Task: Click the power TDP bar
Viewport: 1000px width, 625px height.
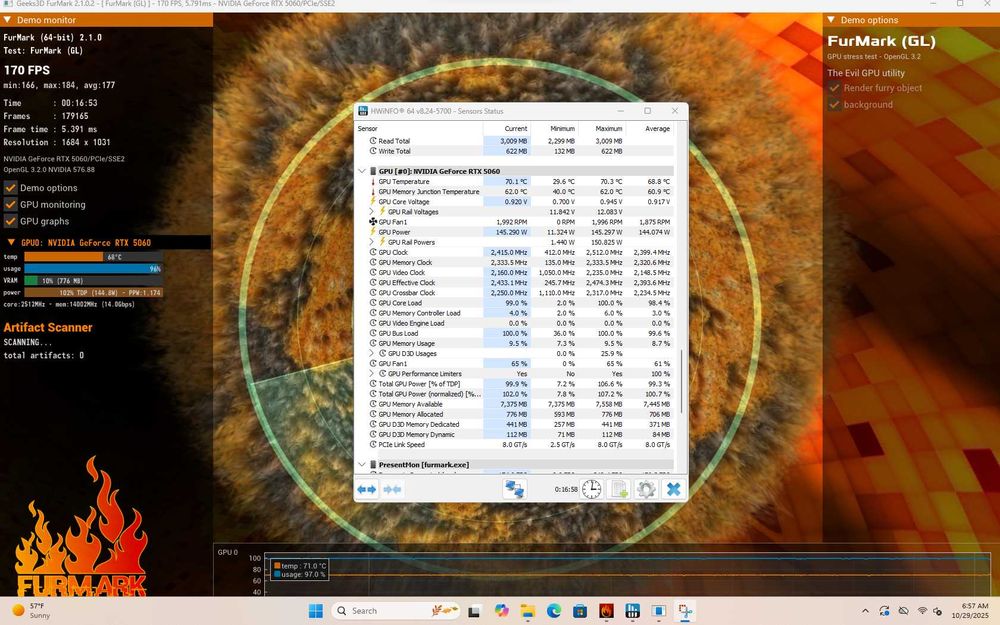Action: point(93,292)
